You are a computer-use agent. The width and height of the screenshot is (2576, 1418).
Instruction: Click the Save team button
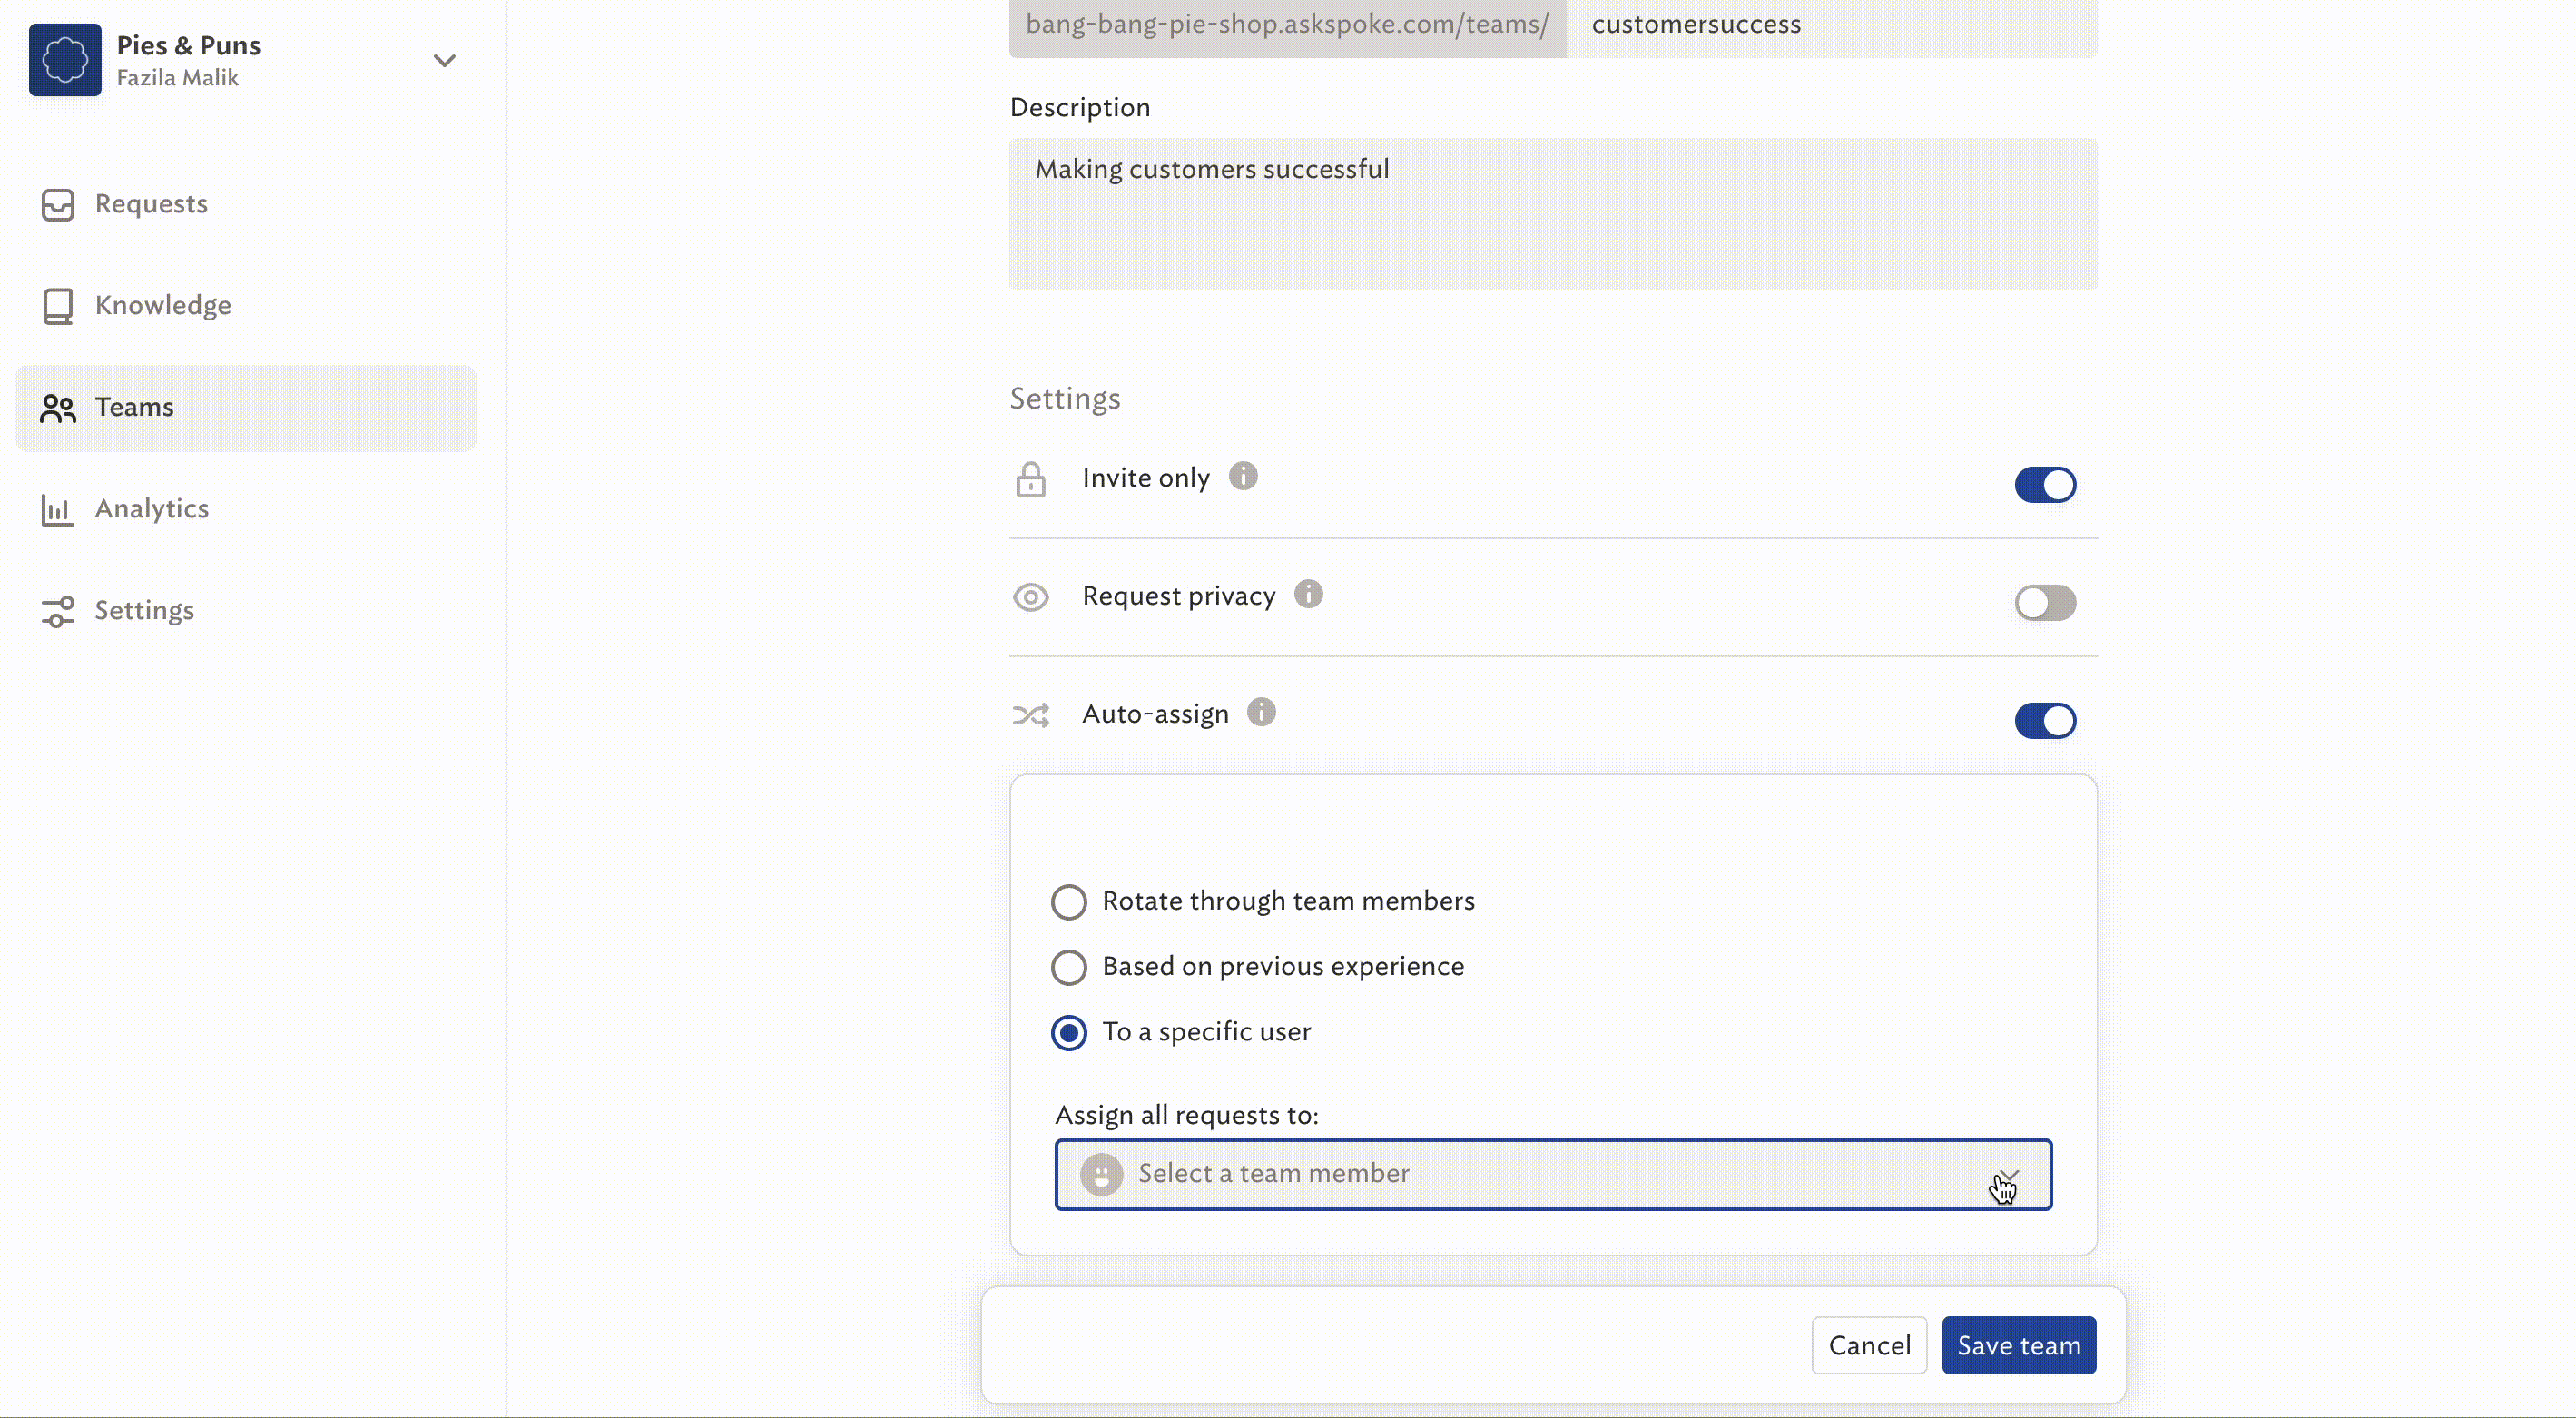click(2019, 1346)
